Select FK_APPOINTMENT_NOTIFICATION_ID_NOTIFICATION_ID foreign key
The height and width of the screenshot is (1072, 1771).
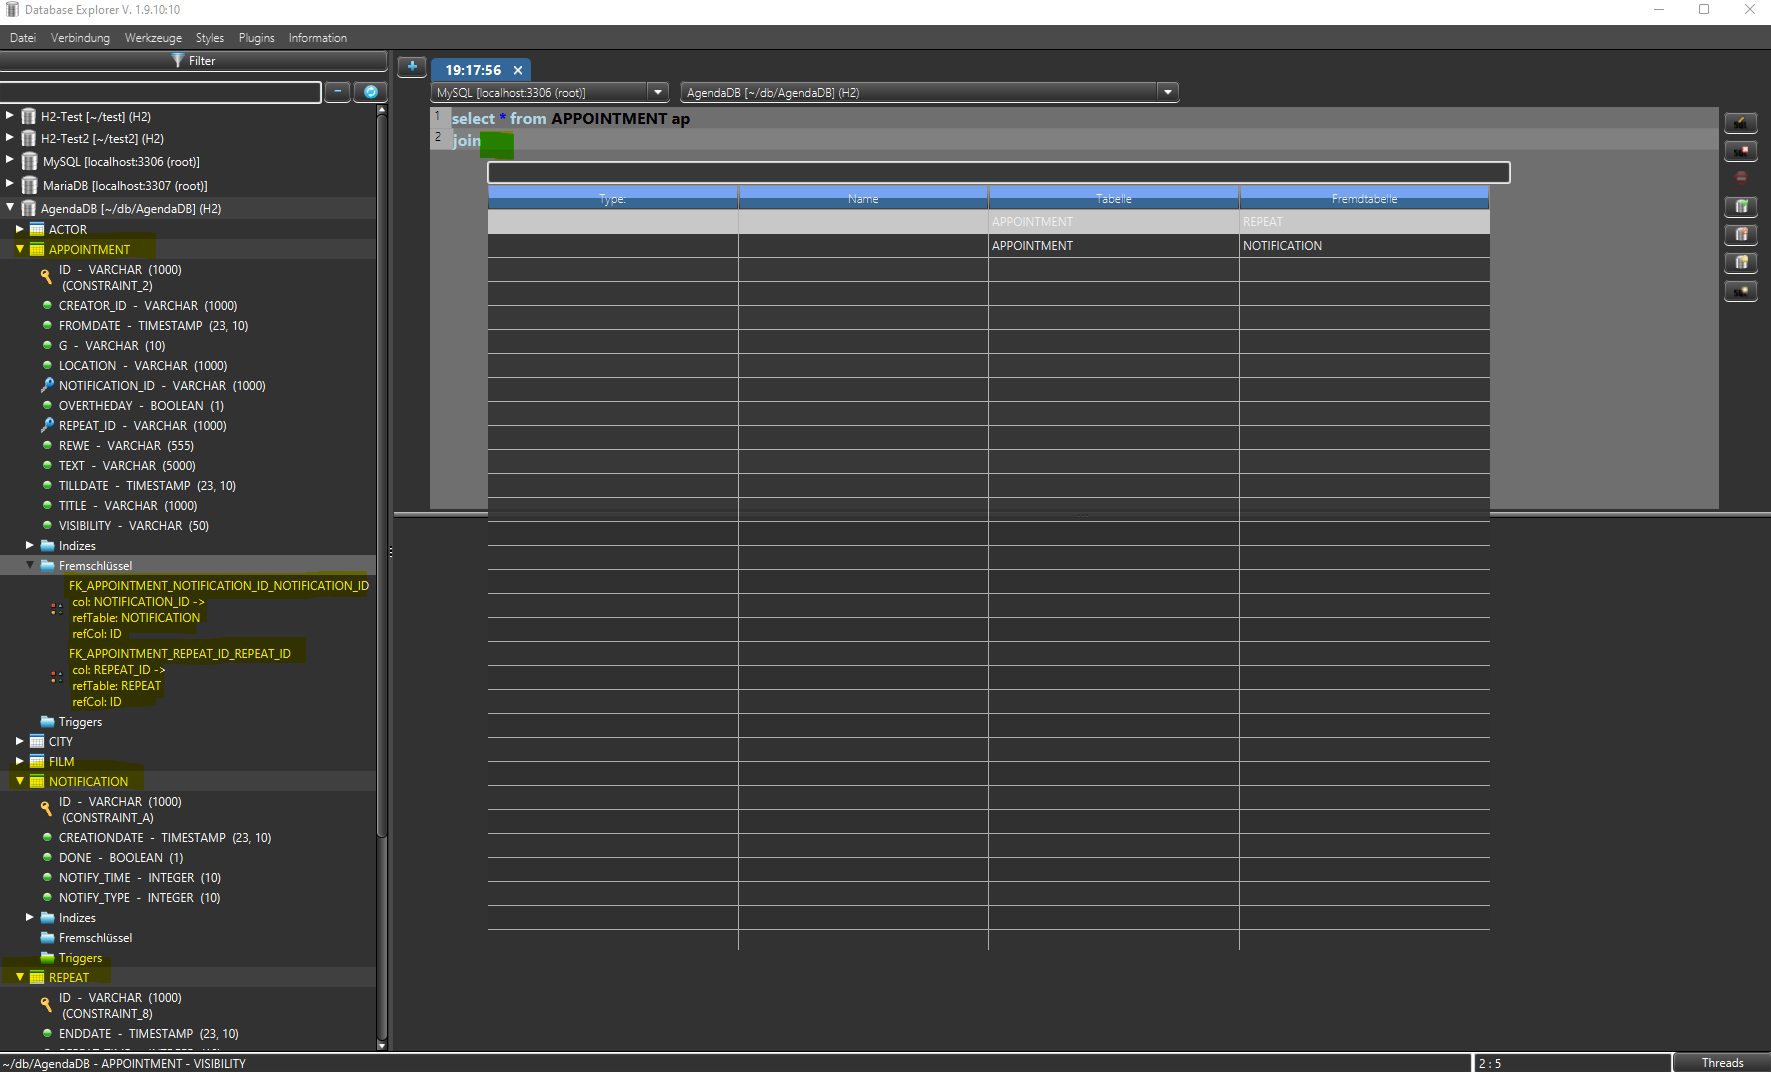[219, 586]
